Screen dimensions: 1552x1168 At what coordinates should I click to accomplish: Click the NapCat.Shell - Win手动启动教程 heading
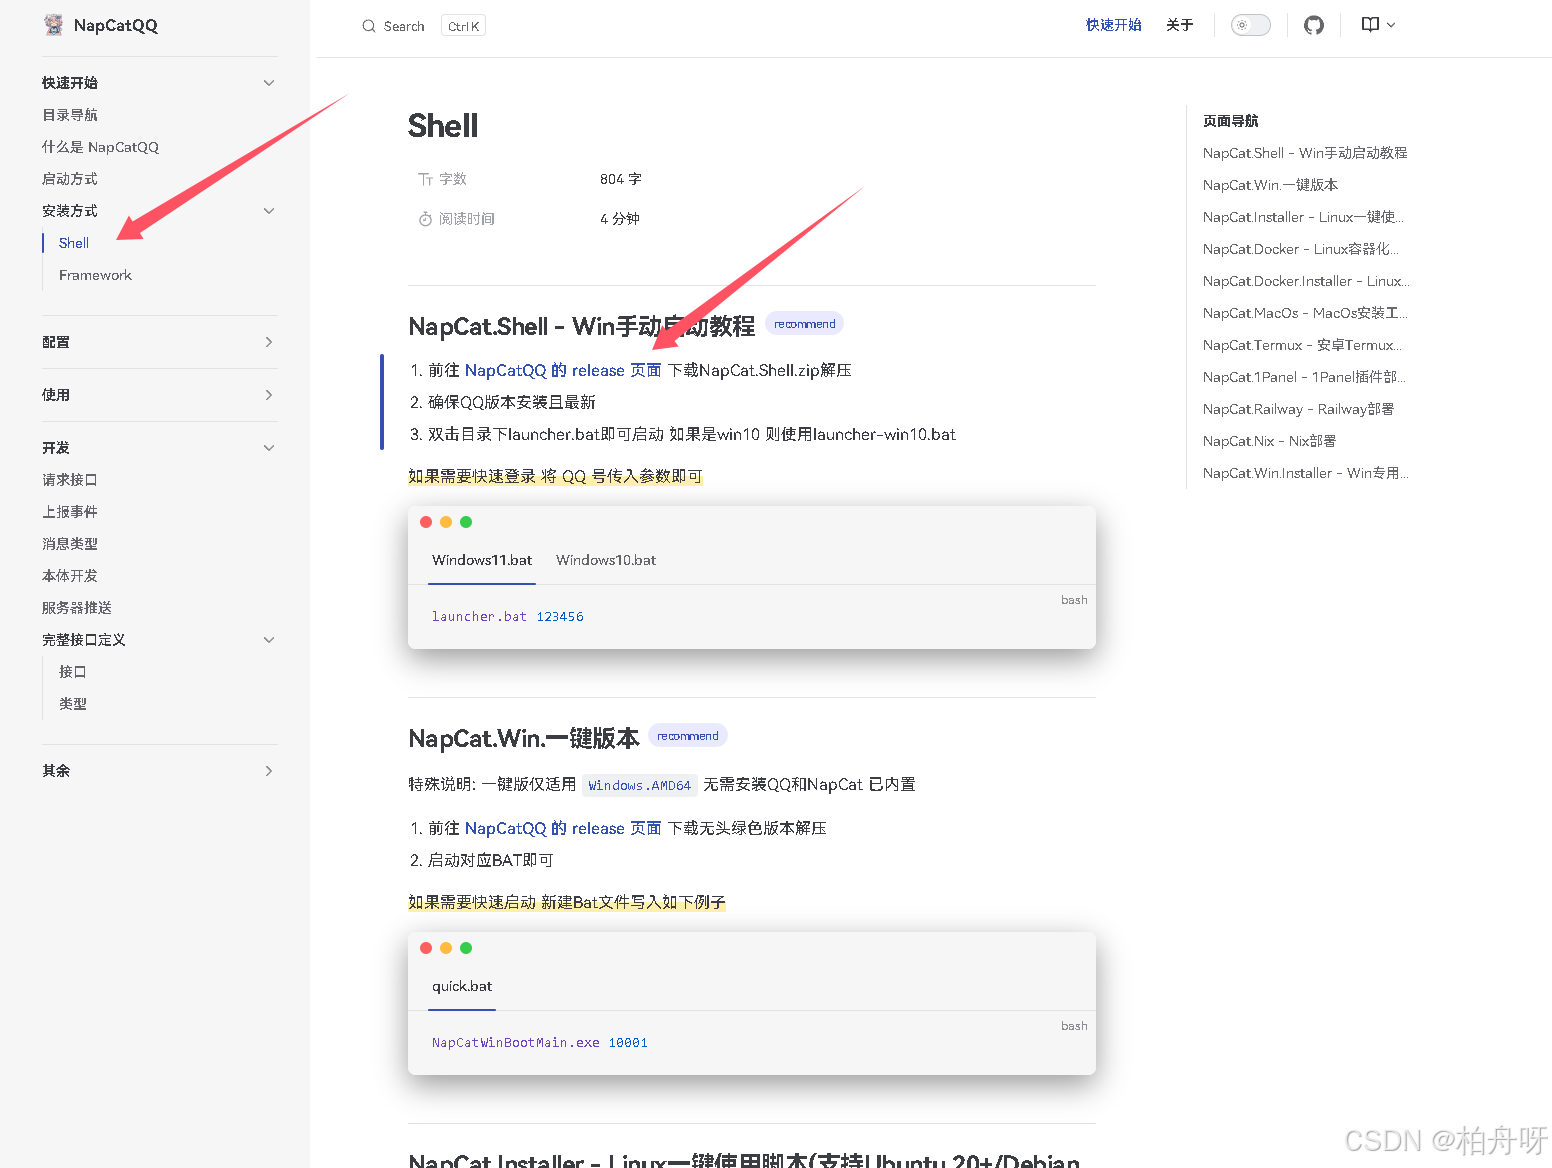pyautogui.click(x=582, y=326)
